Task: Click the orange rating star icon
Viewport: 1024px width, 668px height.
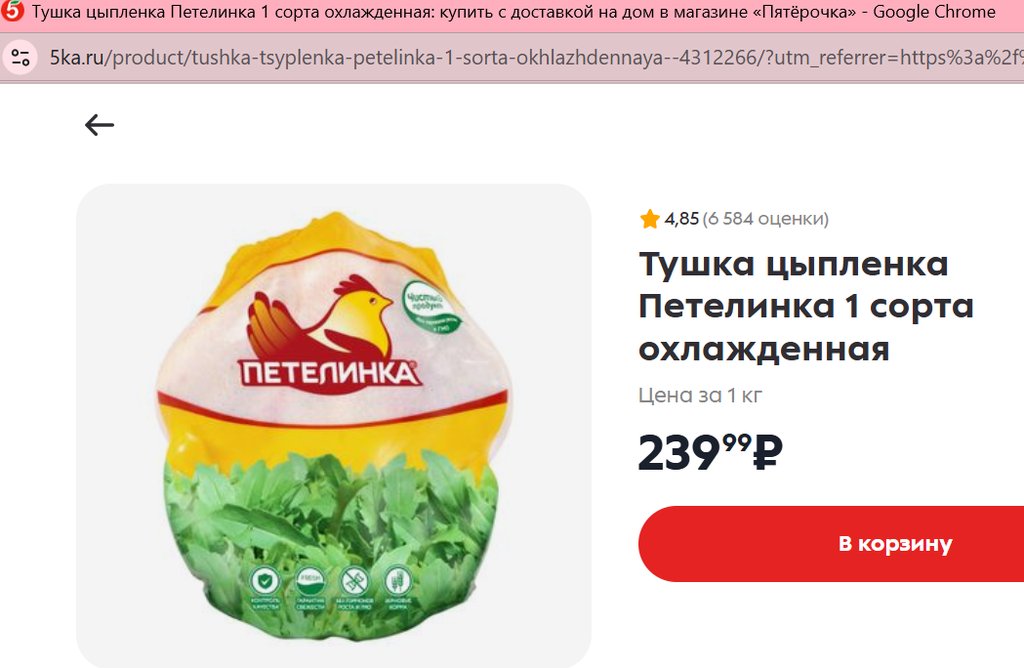Action: click(650, 219)
